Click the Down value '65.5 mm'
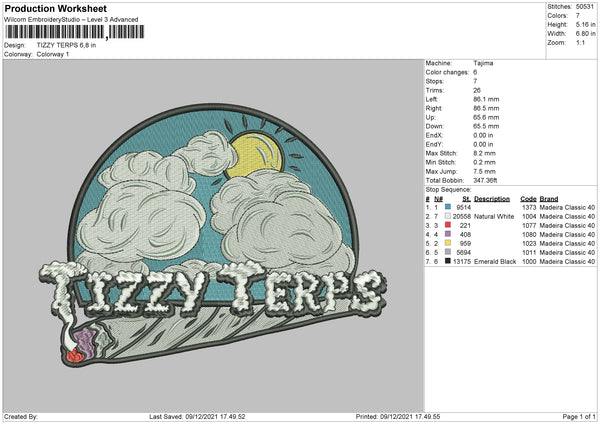Screen dimensions: 600x424 point(486,126)
